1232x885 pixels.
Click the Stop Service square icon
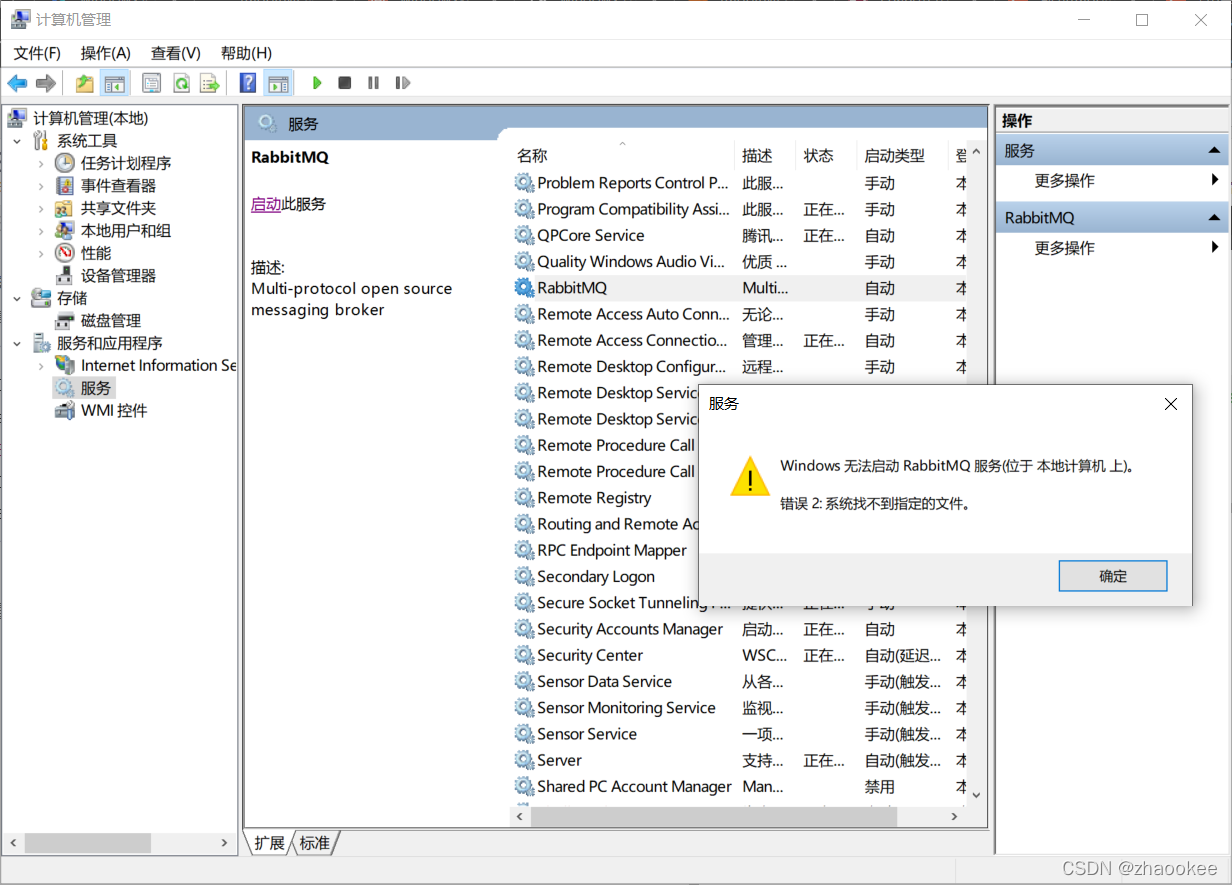[345, 83]
